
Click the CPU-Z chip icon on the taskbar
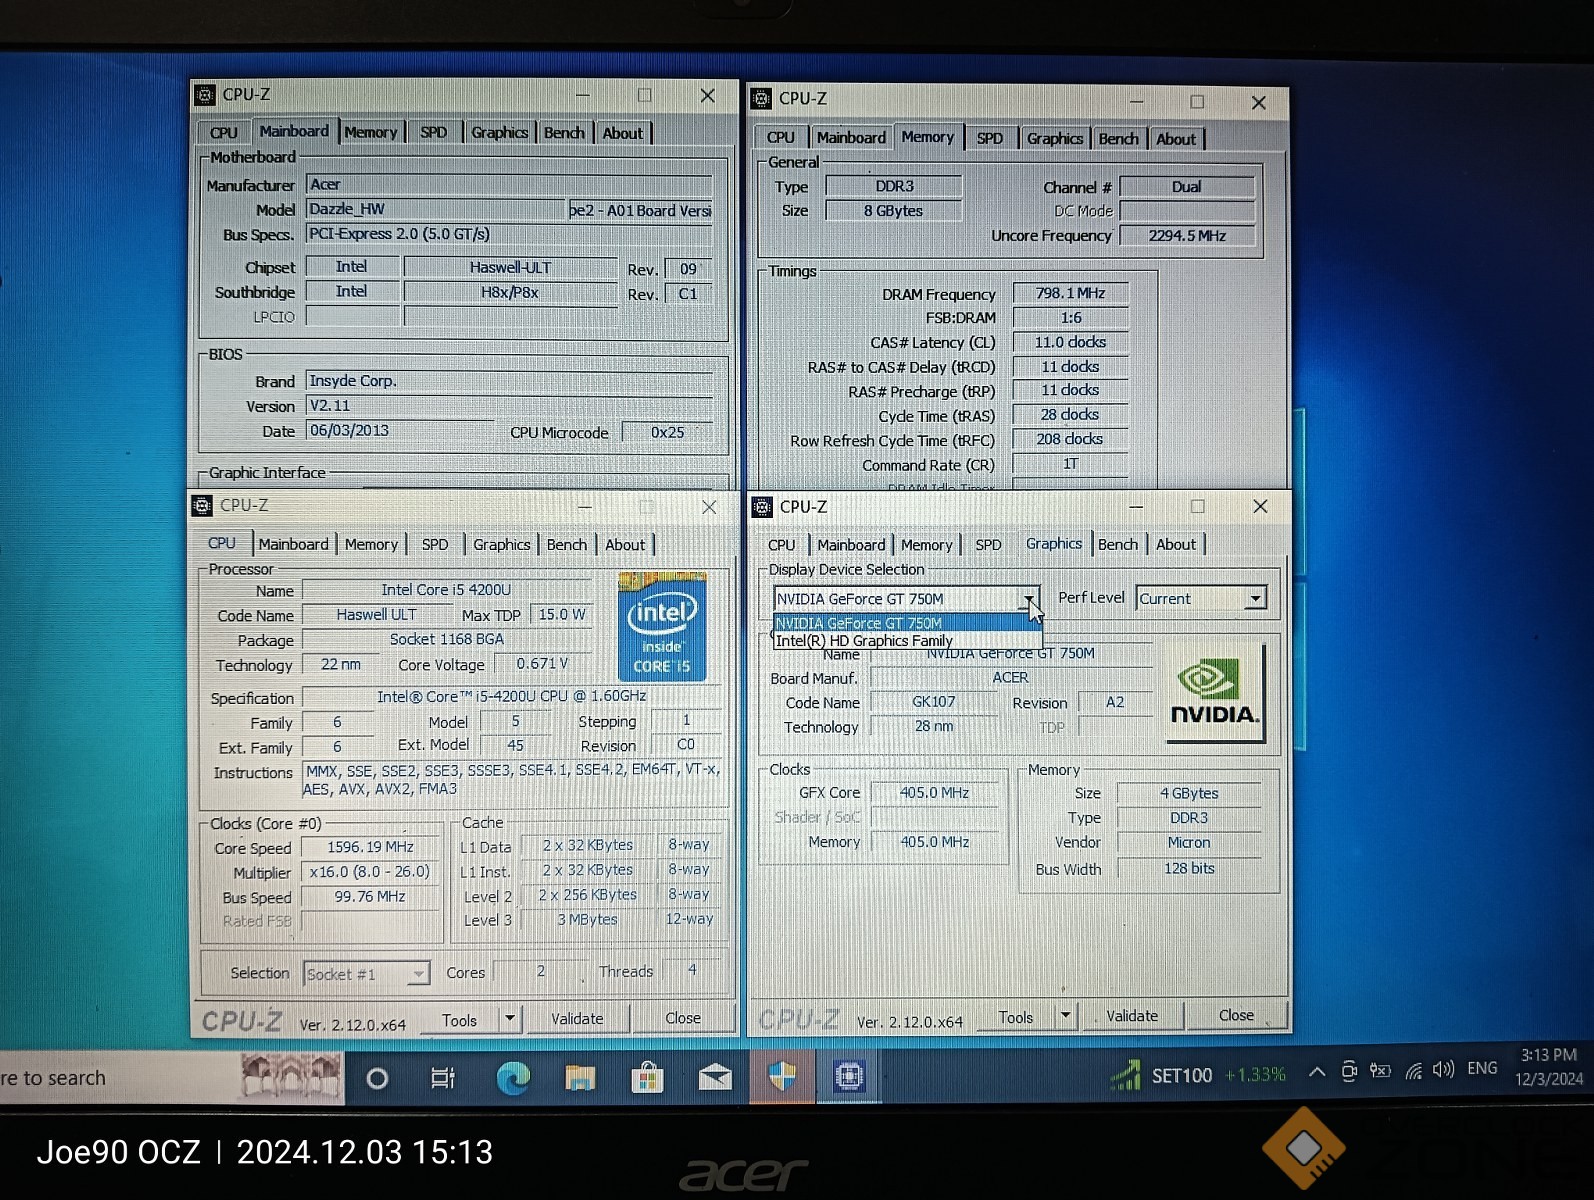(849, 1076)
